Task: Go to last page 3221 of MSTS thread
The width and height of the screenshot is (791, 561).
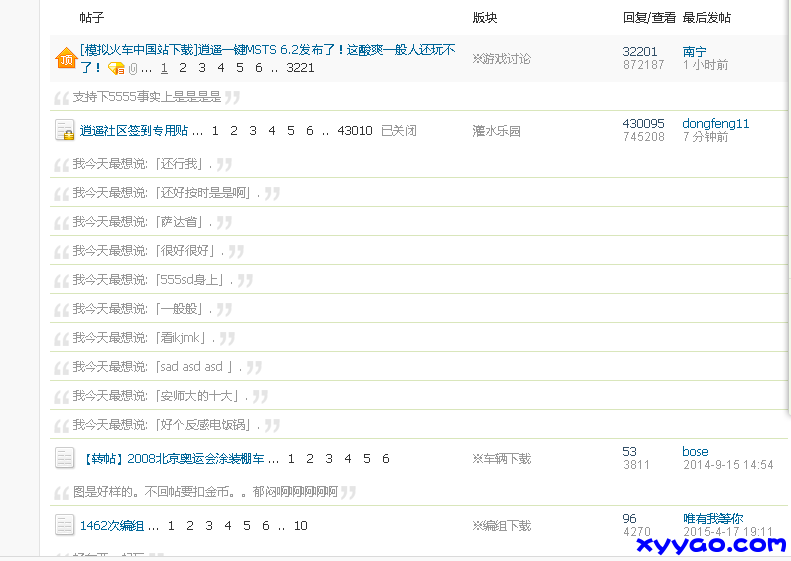Action: (300, 68)
